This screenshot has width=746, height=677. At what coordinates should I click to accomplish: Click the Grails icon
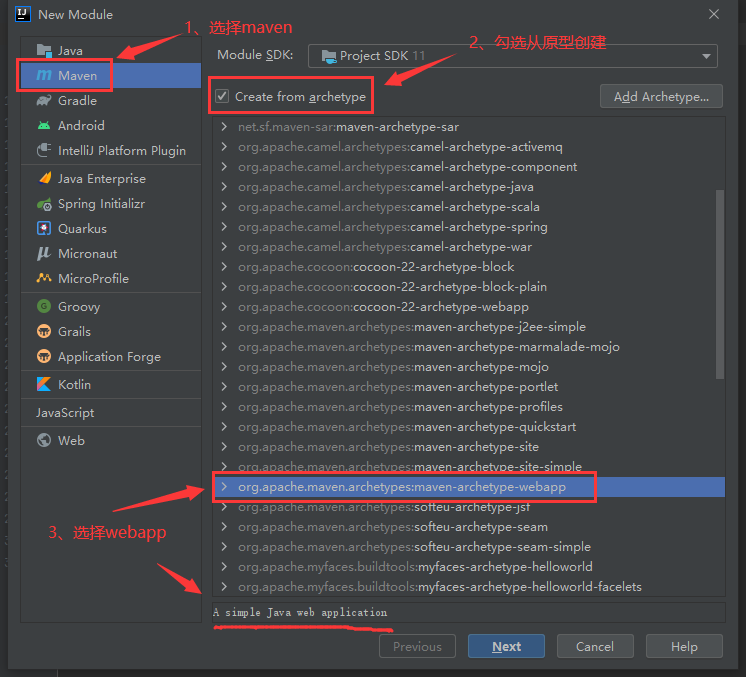coord(44,331)
